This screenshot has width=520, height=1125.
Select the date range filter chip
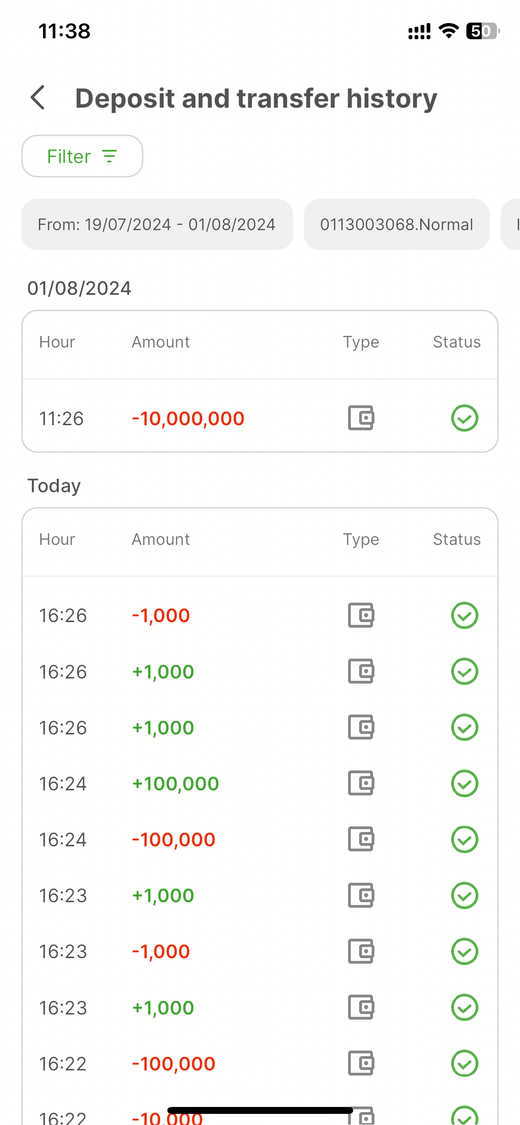(157, 225)
